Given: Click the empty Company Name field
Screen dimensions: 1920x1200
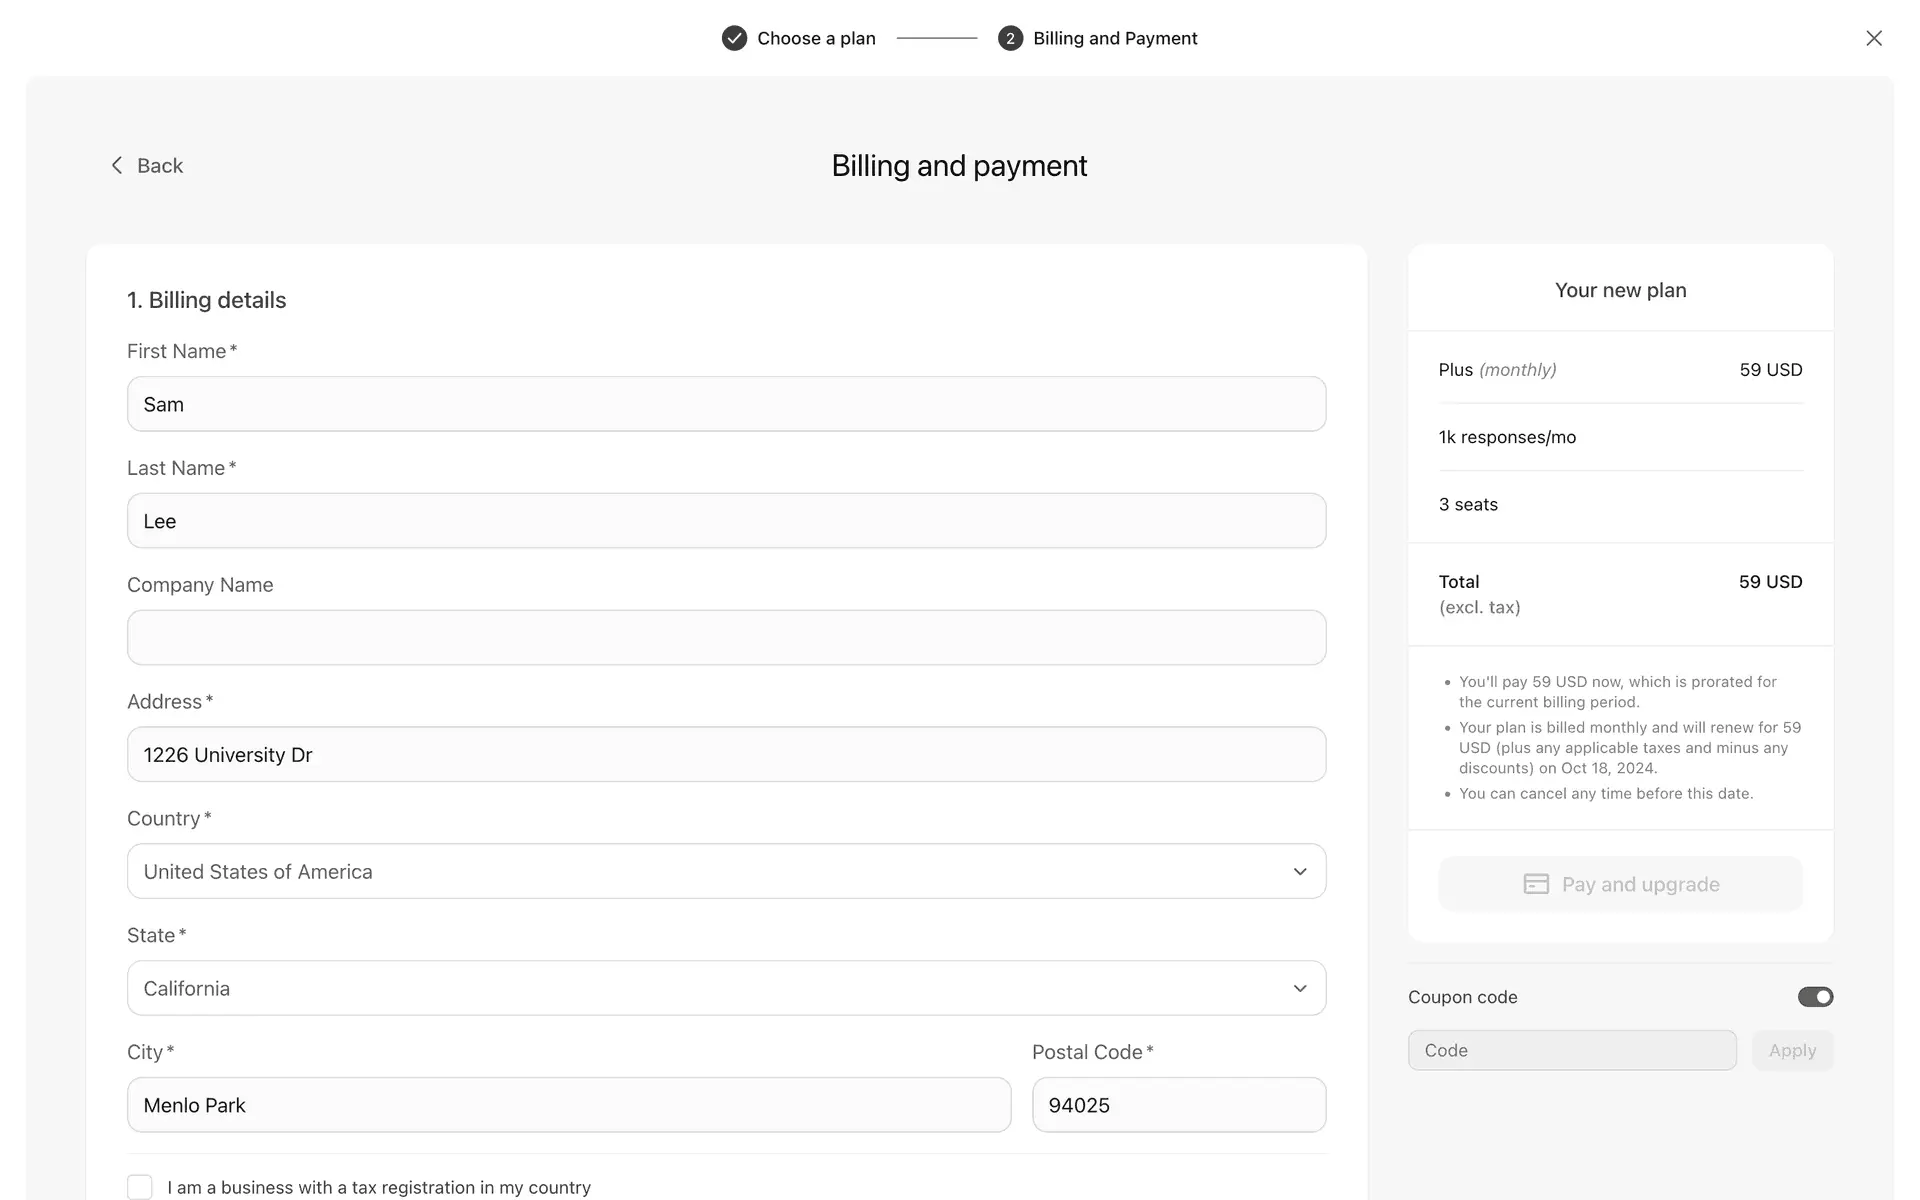Looking at the screenshot, I should 726,638.
